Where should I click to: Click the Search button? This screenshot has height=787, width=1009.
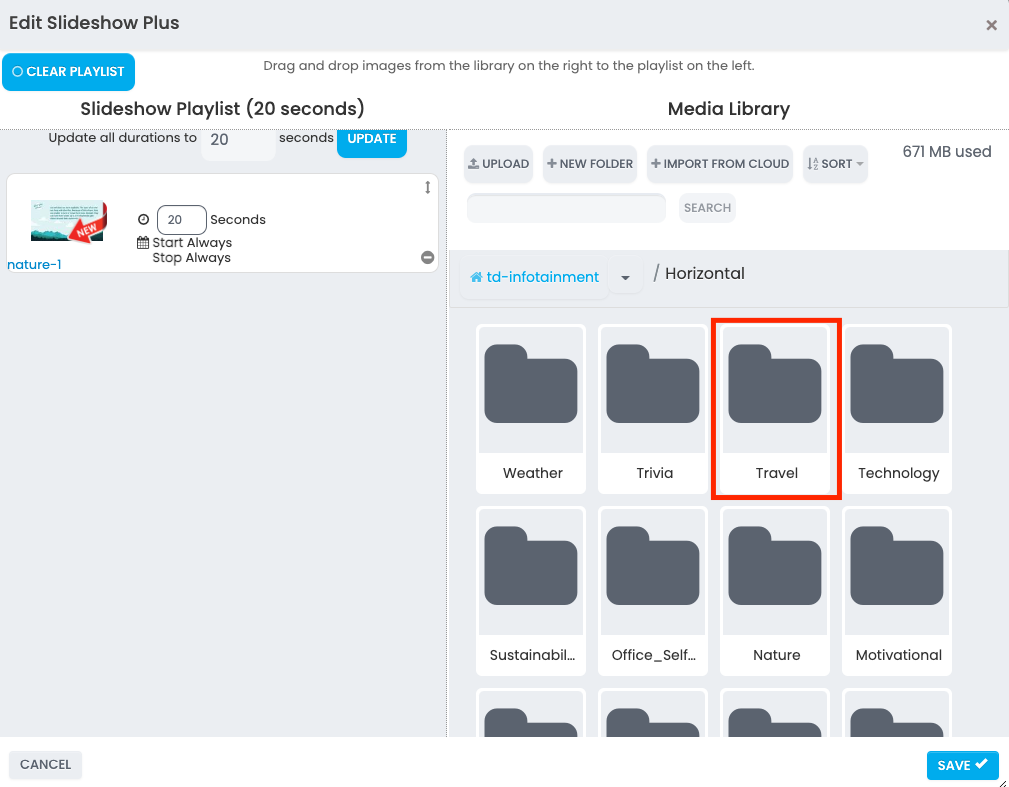707,208
